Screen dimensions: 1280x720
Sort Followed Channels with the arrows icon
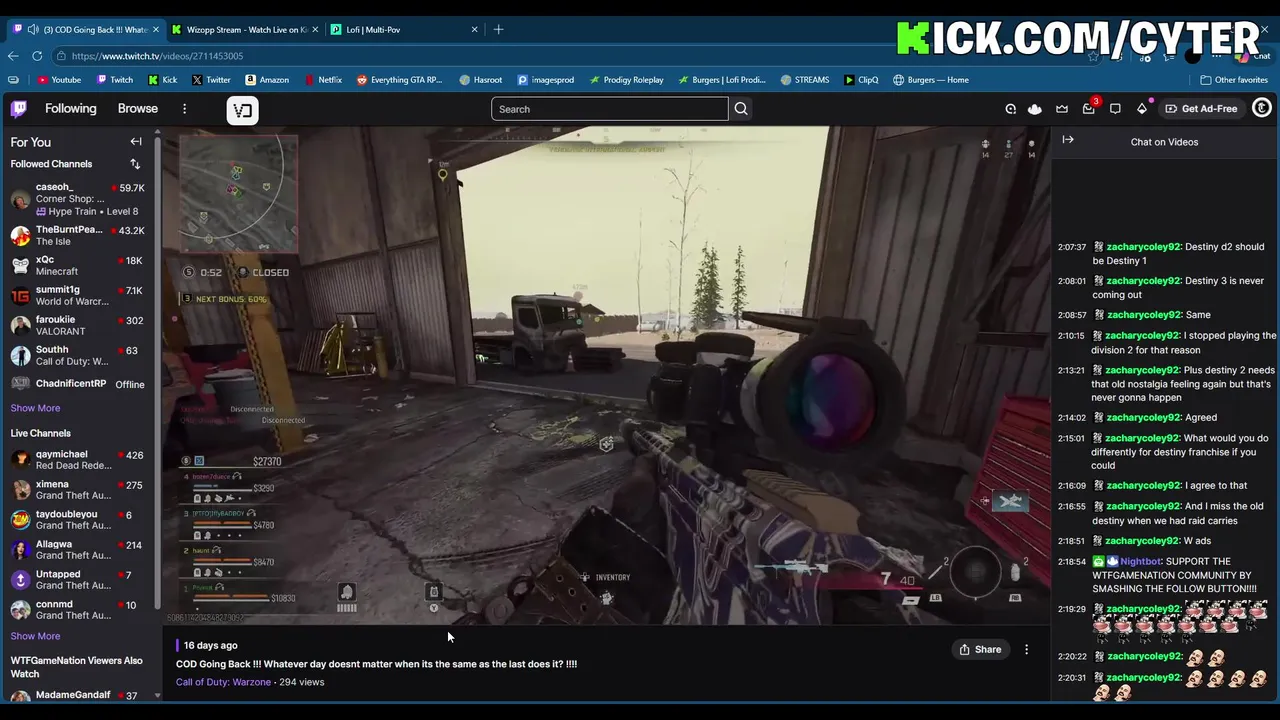point(135,164)
